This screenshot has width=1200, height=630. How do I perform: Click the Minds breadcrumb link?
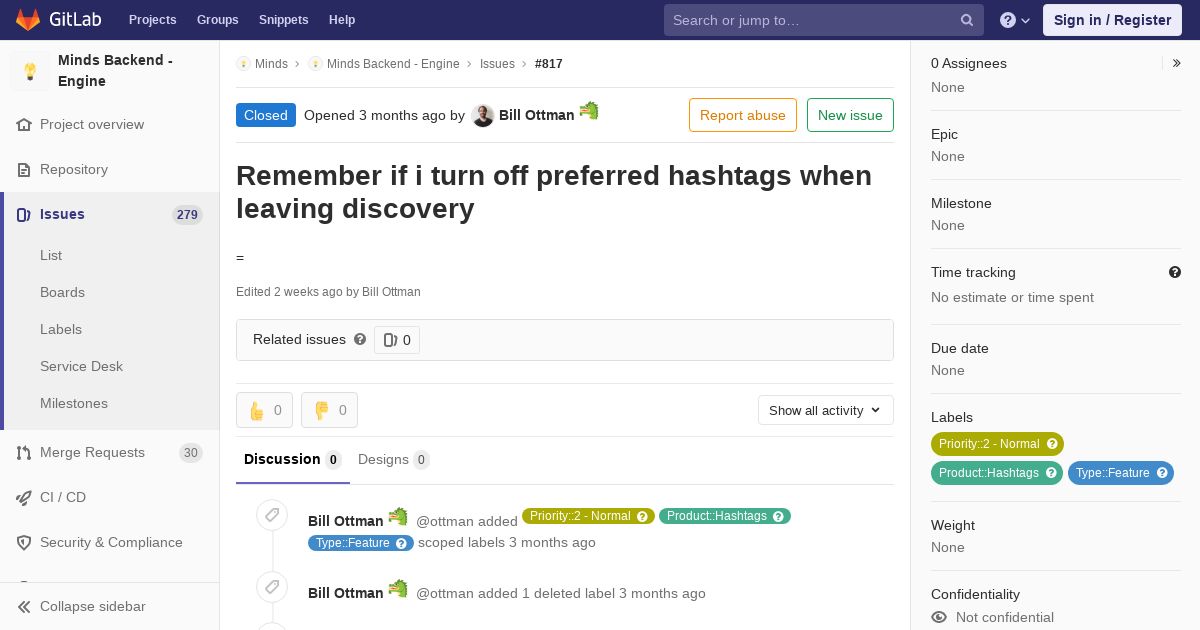coord(271,64)
